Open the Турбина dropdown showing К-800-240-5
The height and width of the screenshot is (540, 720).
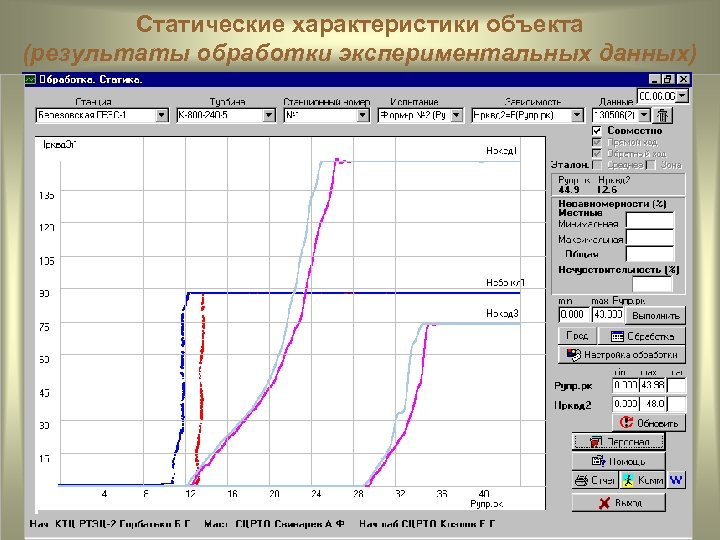269,115
